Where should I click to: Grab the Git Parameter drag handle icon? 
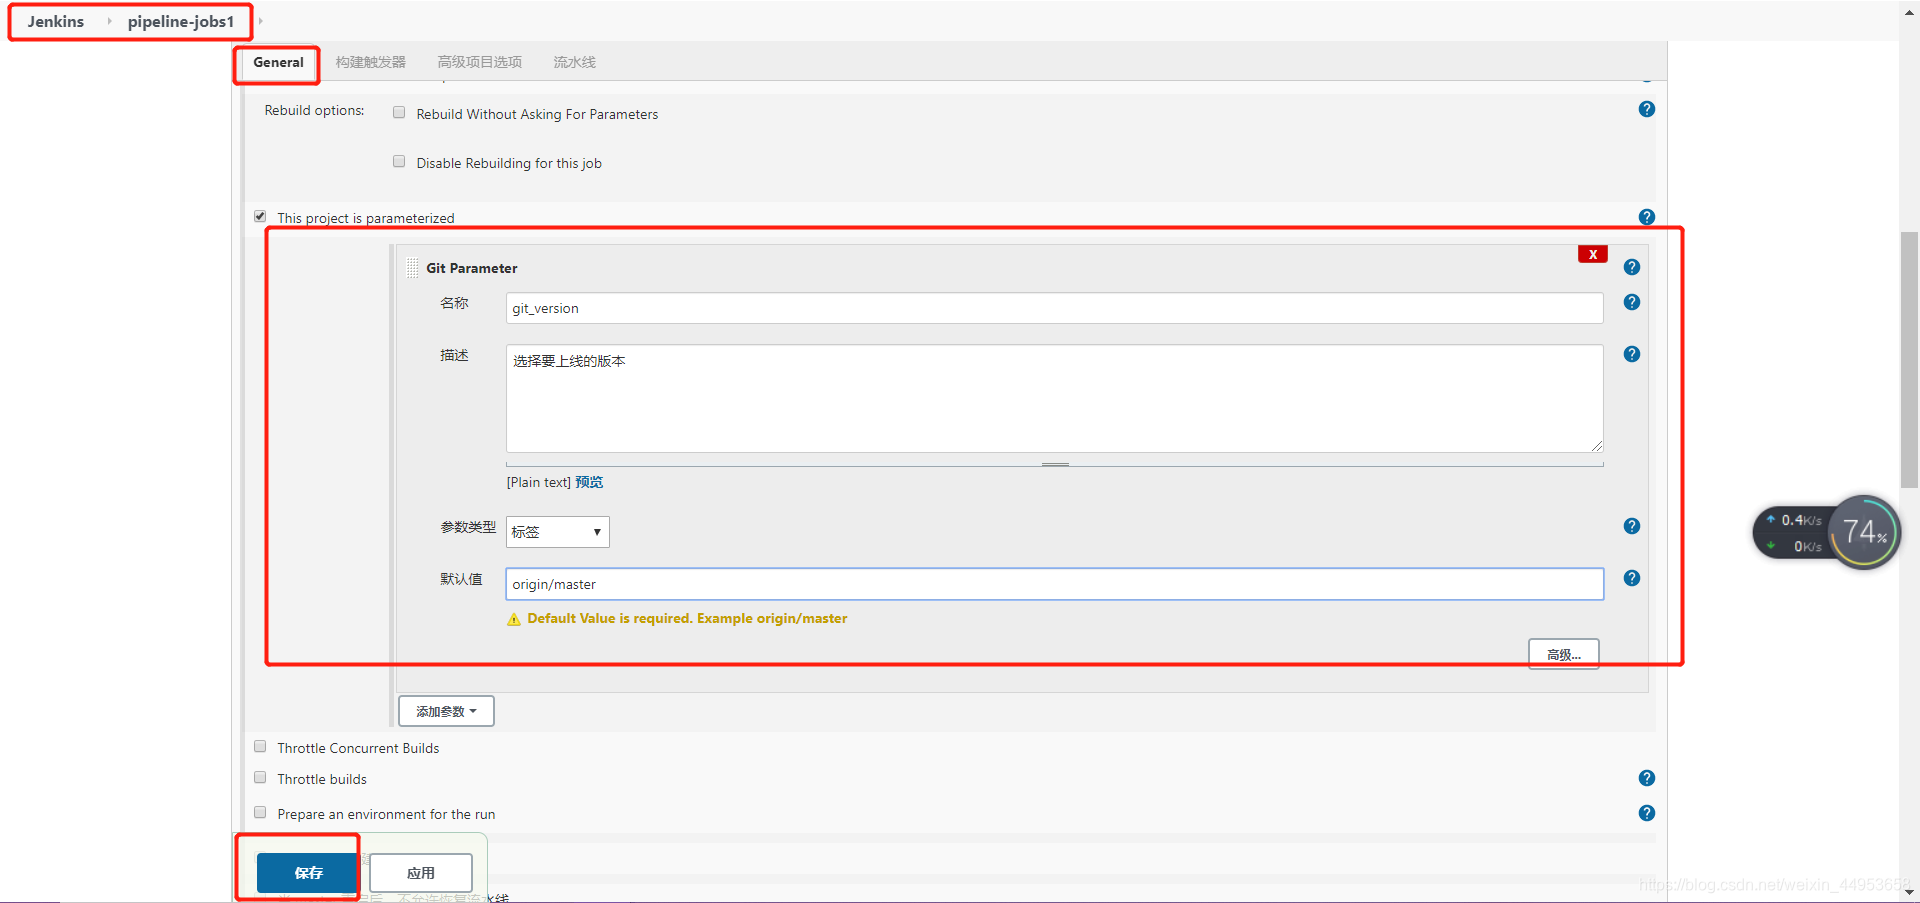coord(413,268)
